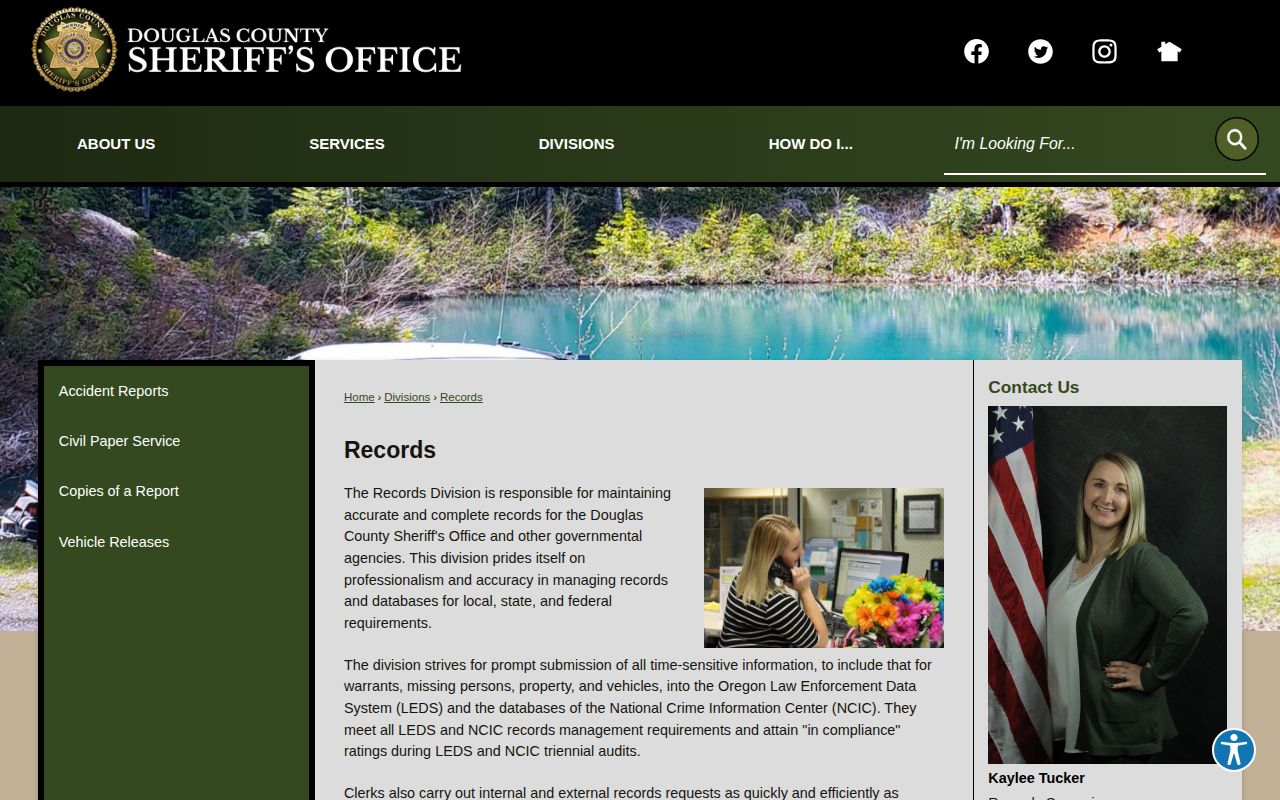Click Kaylee Tucker's portrait photo
1280x800 pixels.
pyautogui.click(x=1107, y=585)
